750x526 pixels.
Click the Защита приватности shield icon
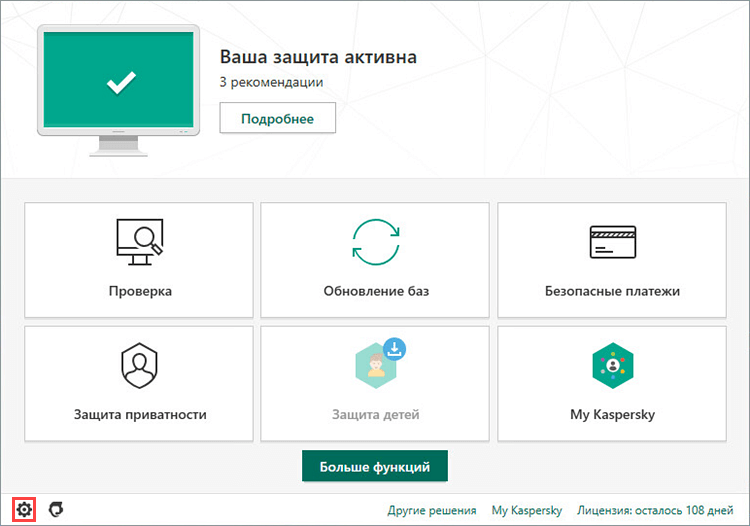pos(139,365)
